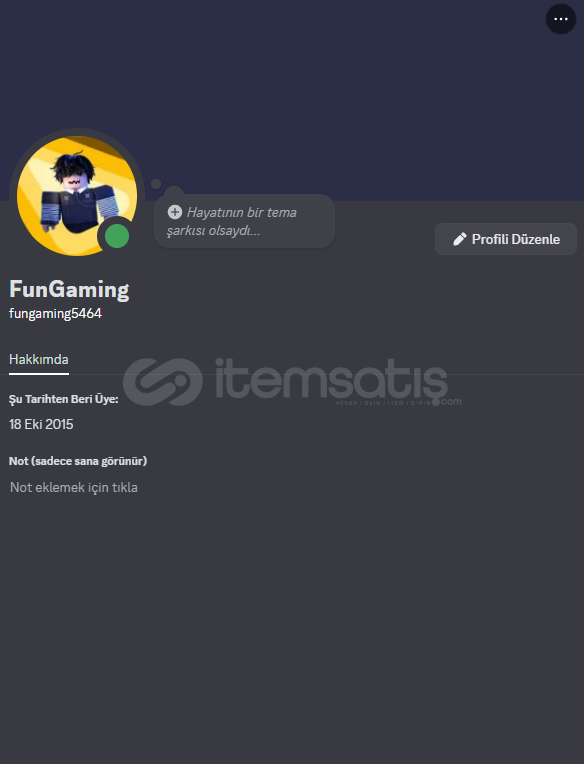584x764 pixels.
Task: Click the Not (sadece sana görünür) heading
Action: (78, 461)
